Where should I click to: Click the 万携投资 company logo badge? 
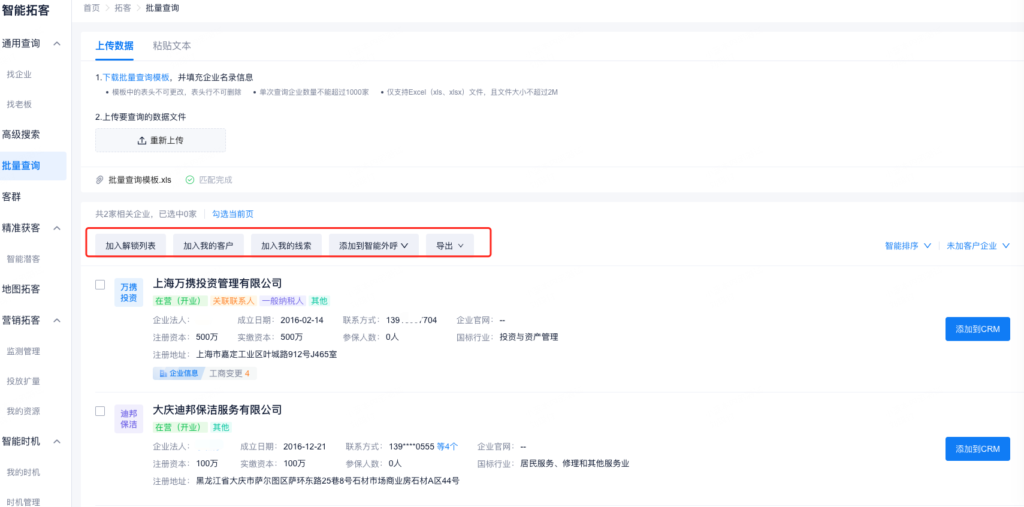(x=130, y=292)
